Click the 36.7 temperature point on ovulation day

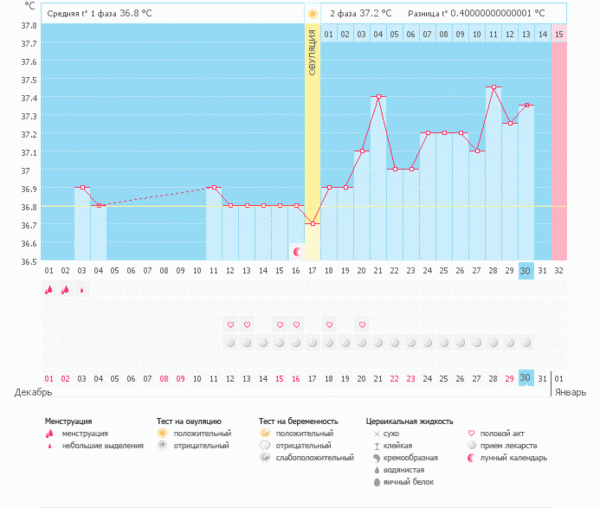point(312,224)
